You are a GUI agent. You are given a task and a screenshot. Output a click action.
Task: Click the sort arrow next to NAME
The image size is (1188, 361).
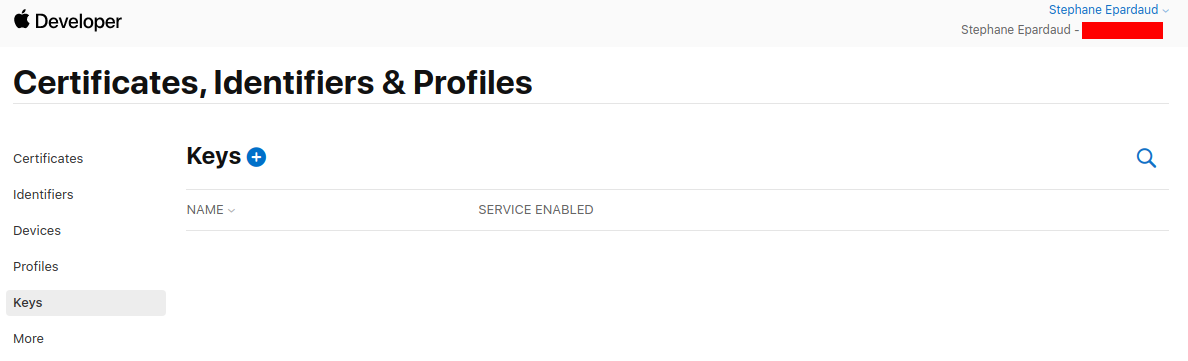coord(231,211)
